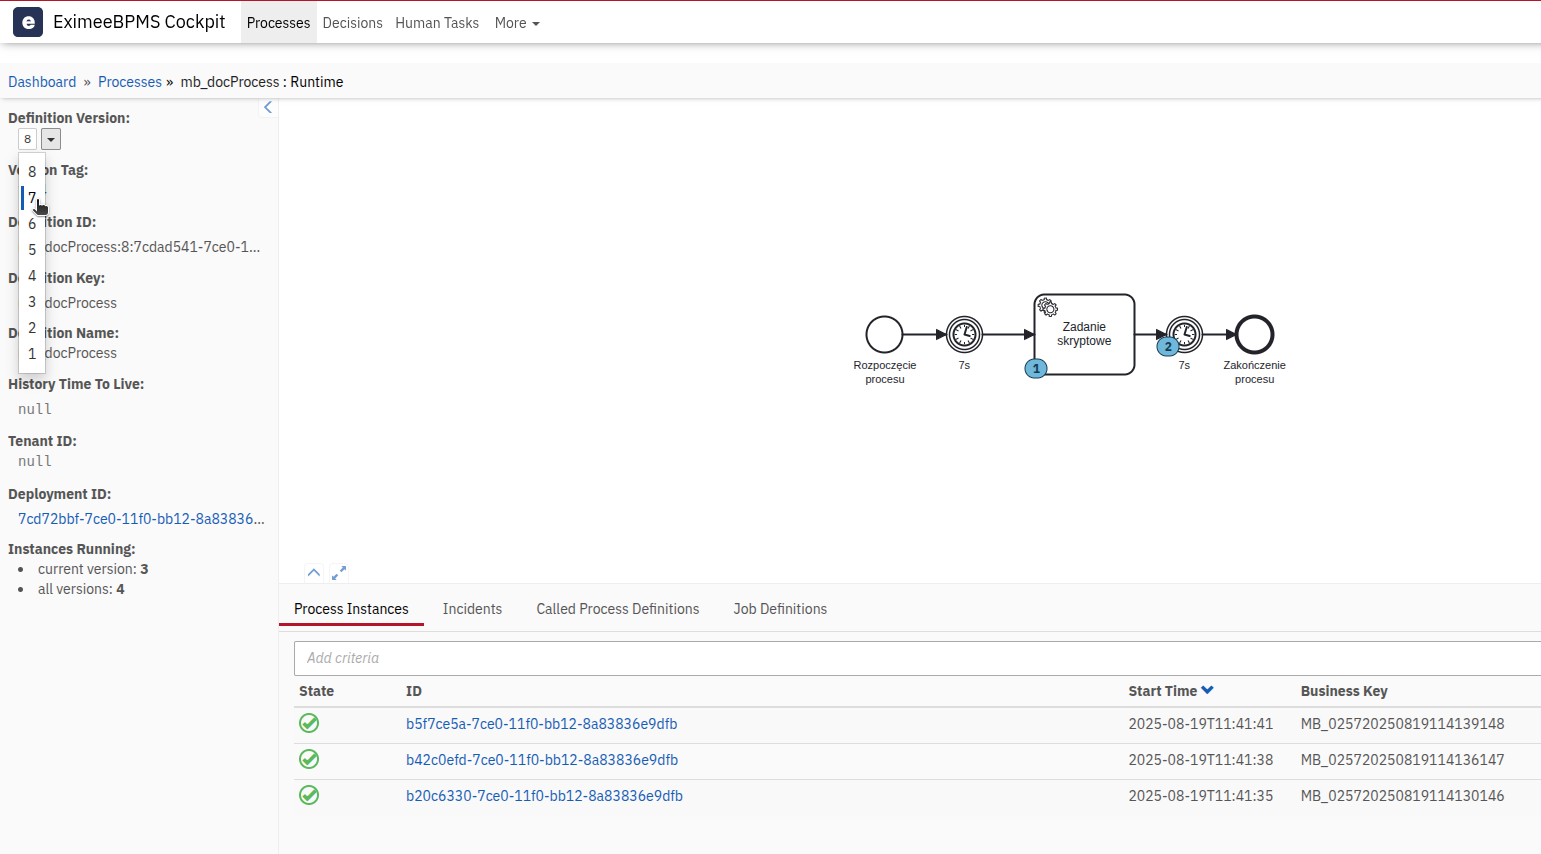The image size is (1541, 854).
Task: Open the Definition Version dropdown arrow
Action: (x=51, y=139)
